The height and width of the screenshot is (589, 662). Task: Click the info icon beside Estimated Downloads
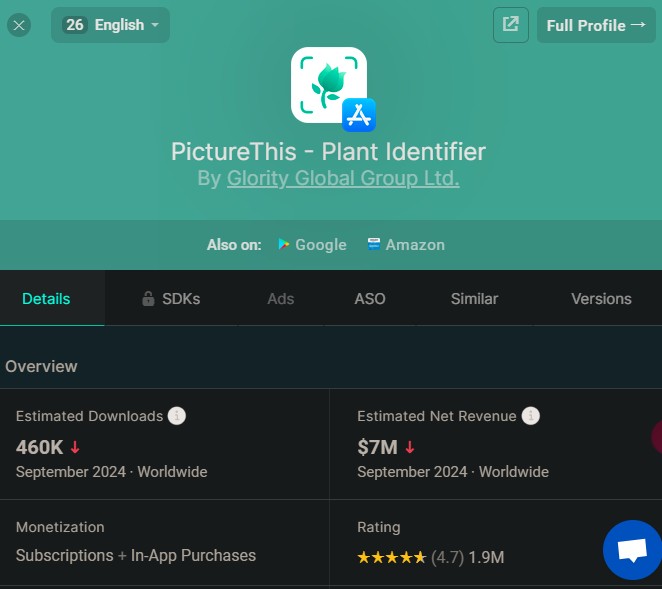coord(177,416)
